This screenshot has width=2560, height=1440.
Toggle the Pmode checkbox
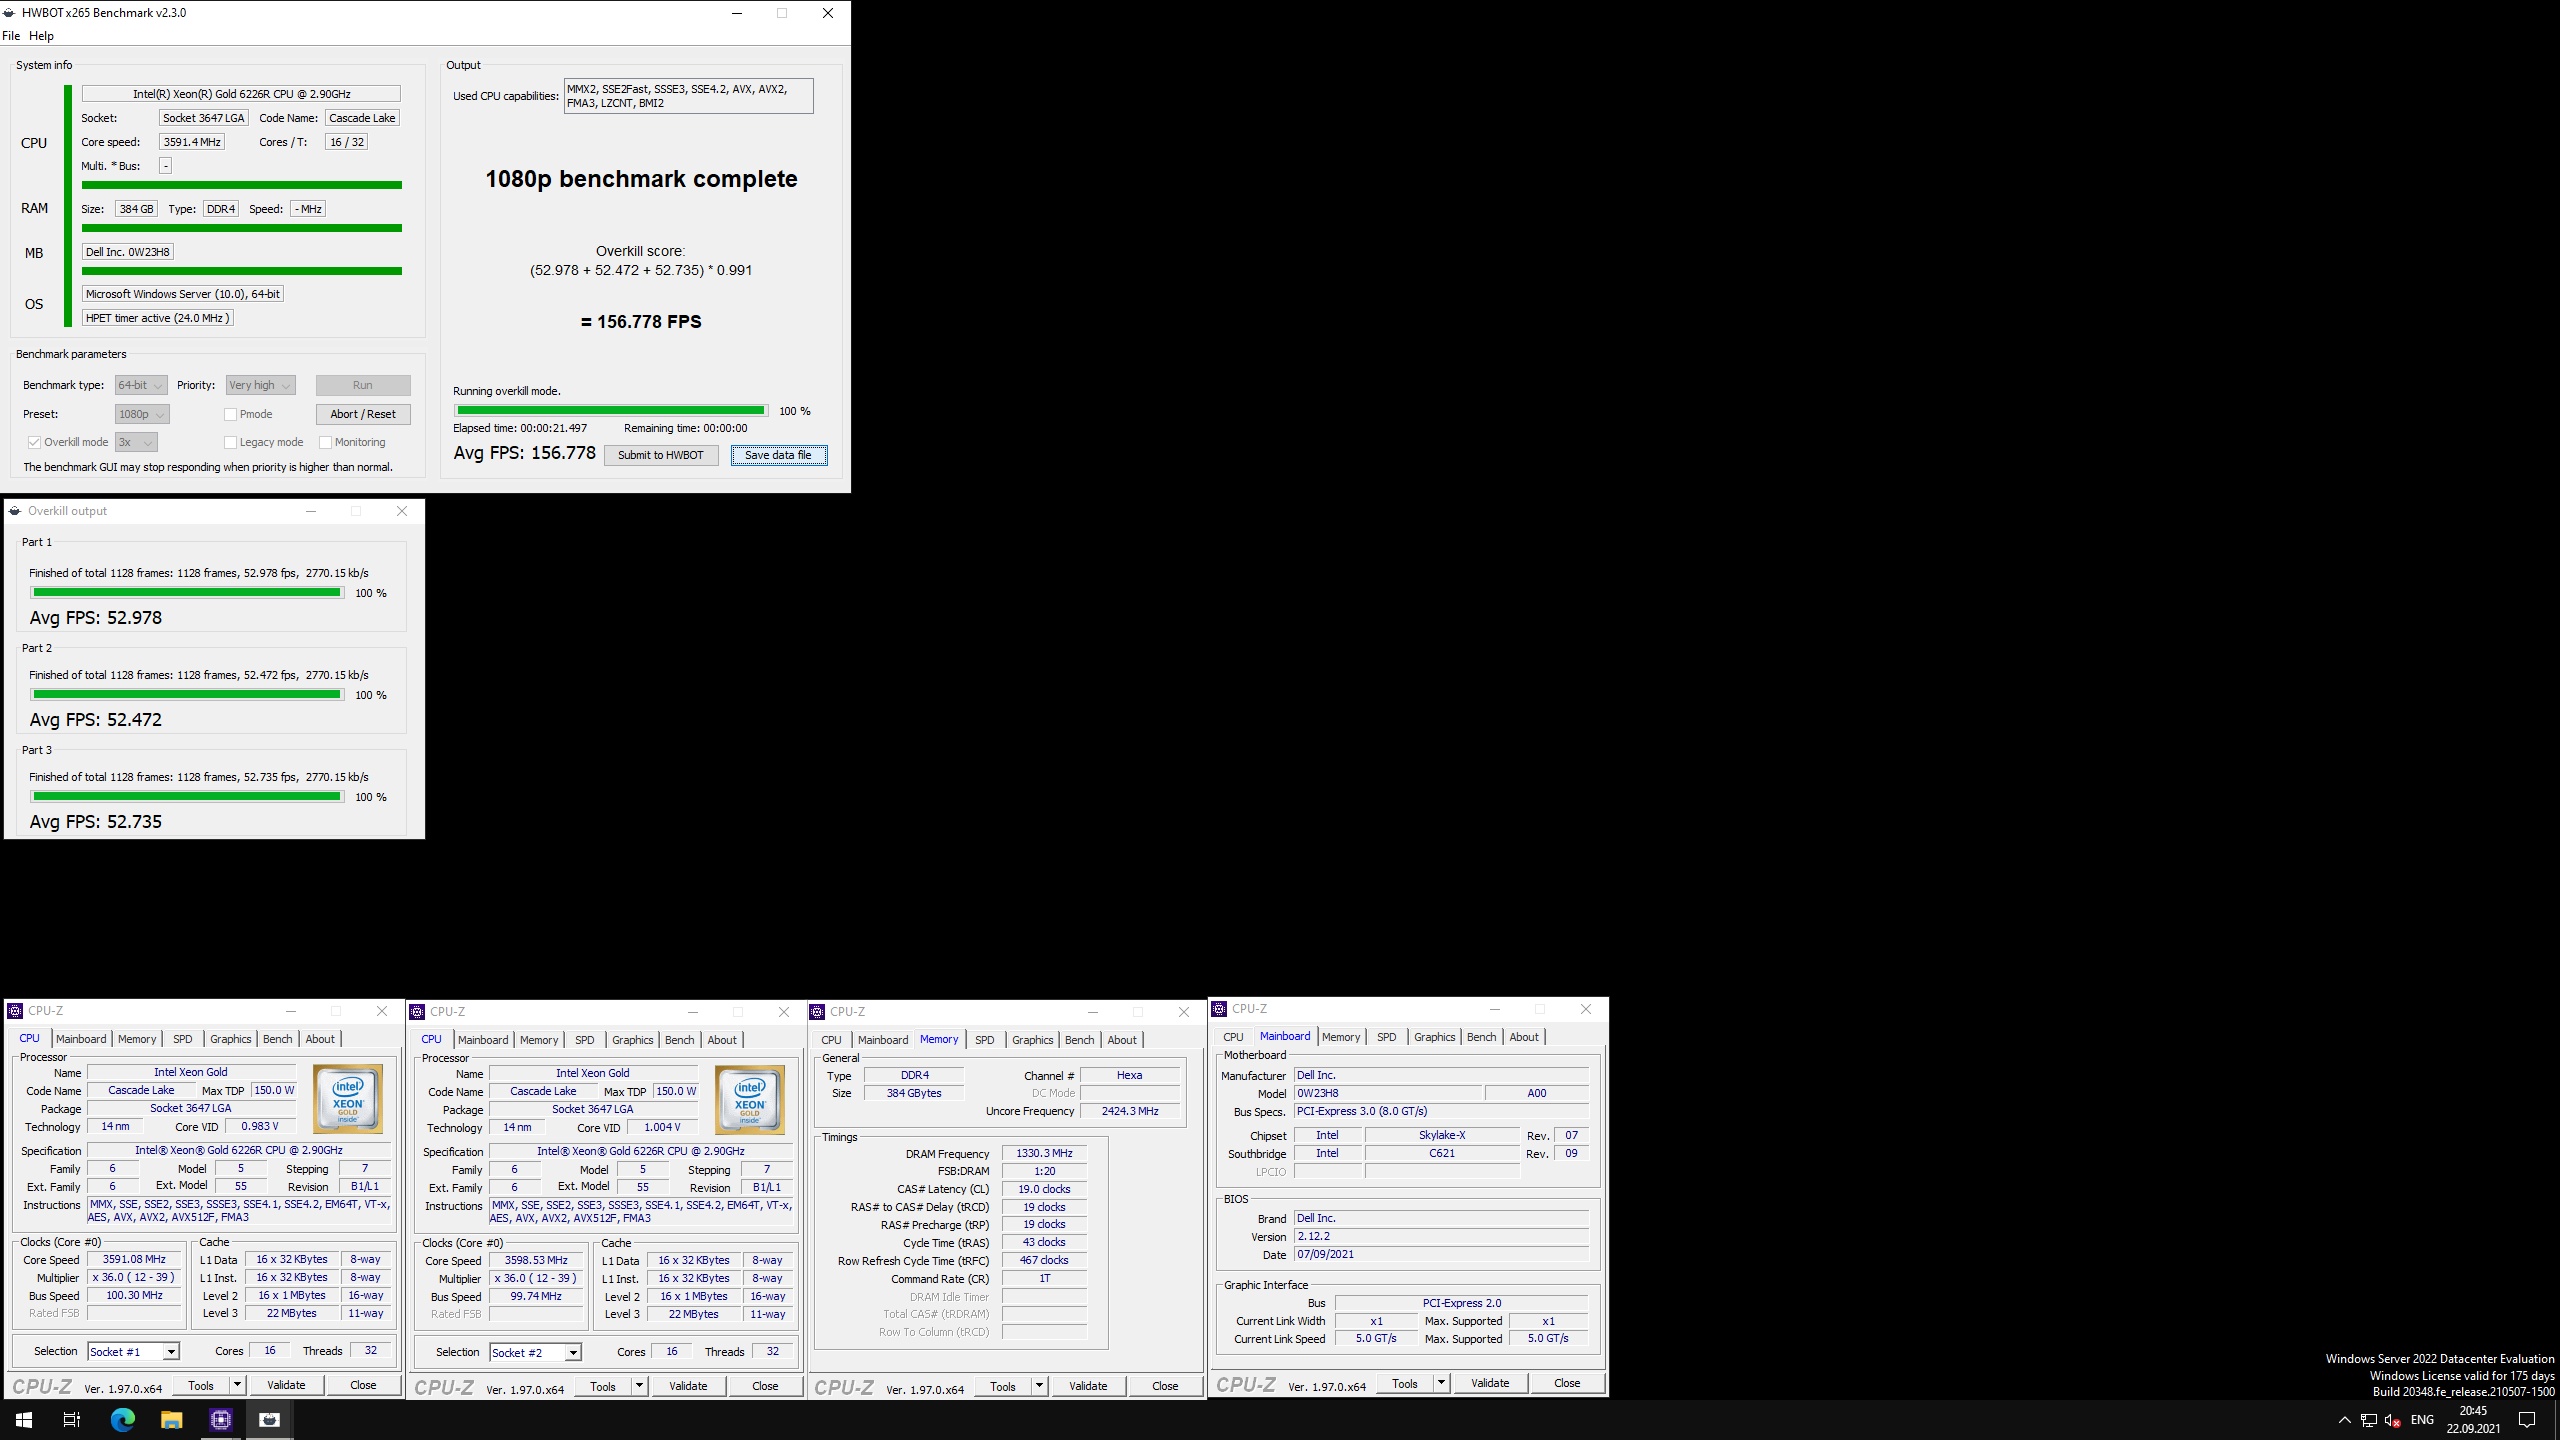(230, 414)
